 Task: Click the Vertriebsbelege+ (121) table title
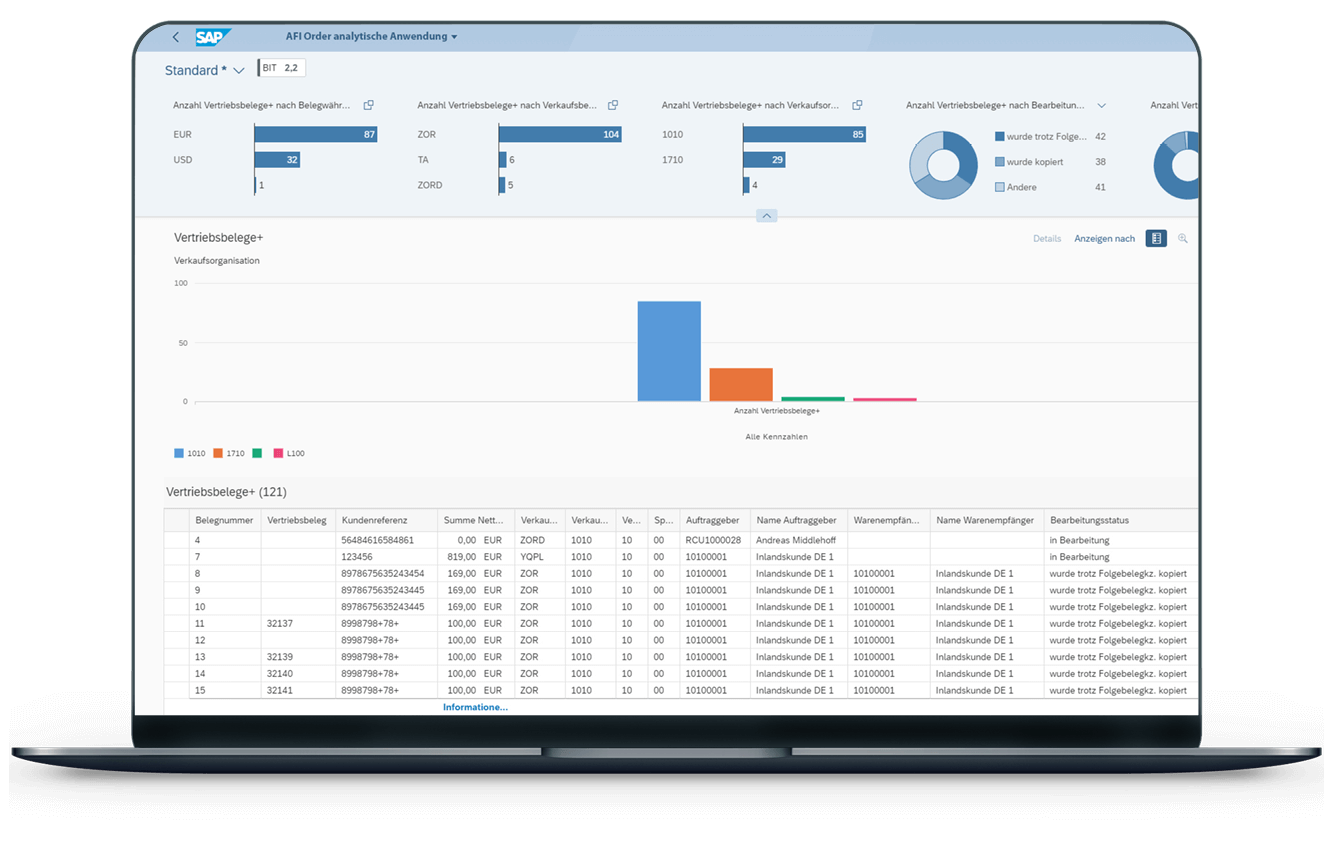pyautogui.click(x=226, y=492)
